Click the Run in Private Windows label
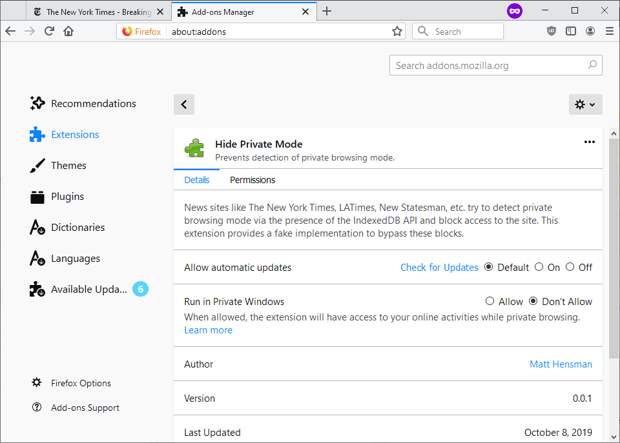Image resolution: width=620 pixels, height=443 pixels. pos(234,301)
